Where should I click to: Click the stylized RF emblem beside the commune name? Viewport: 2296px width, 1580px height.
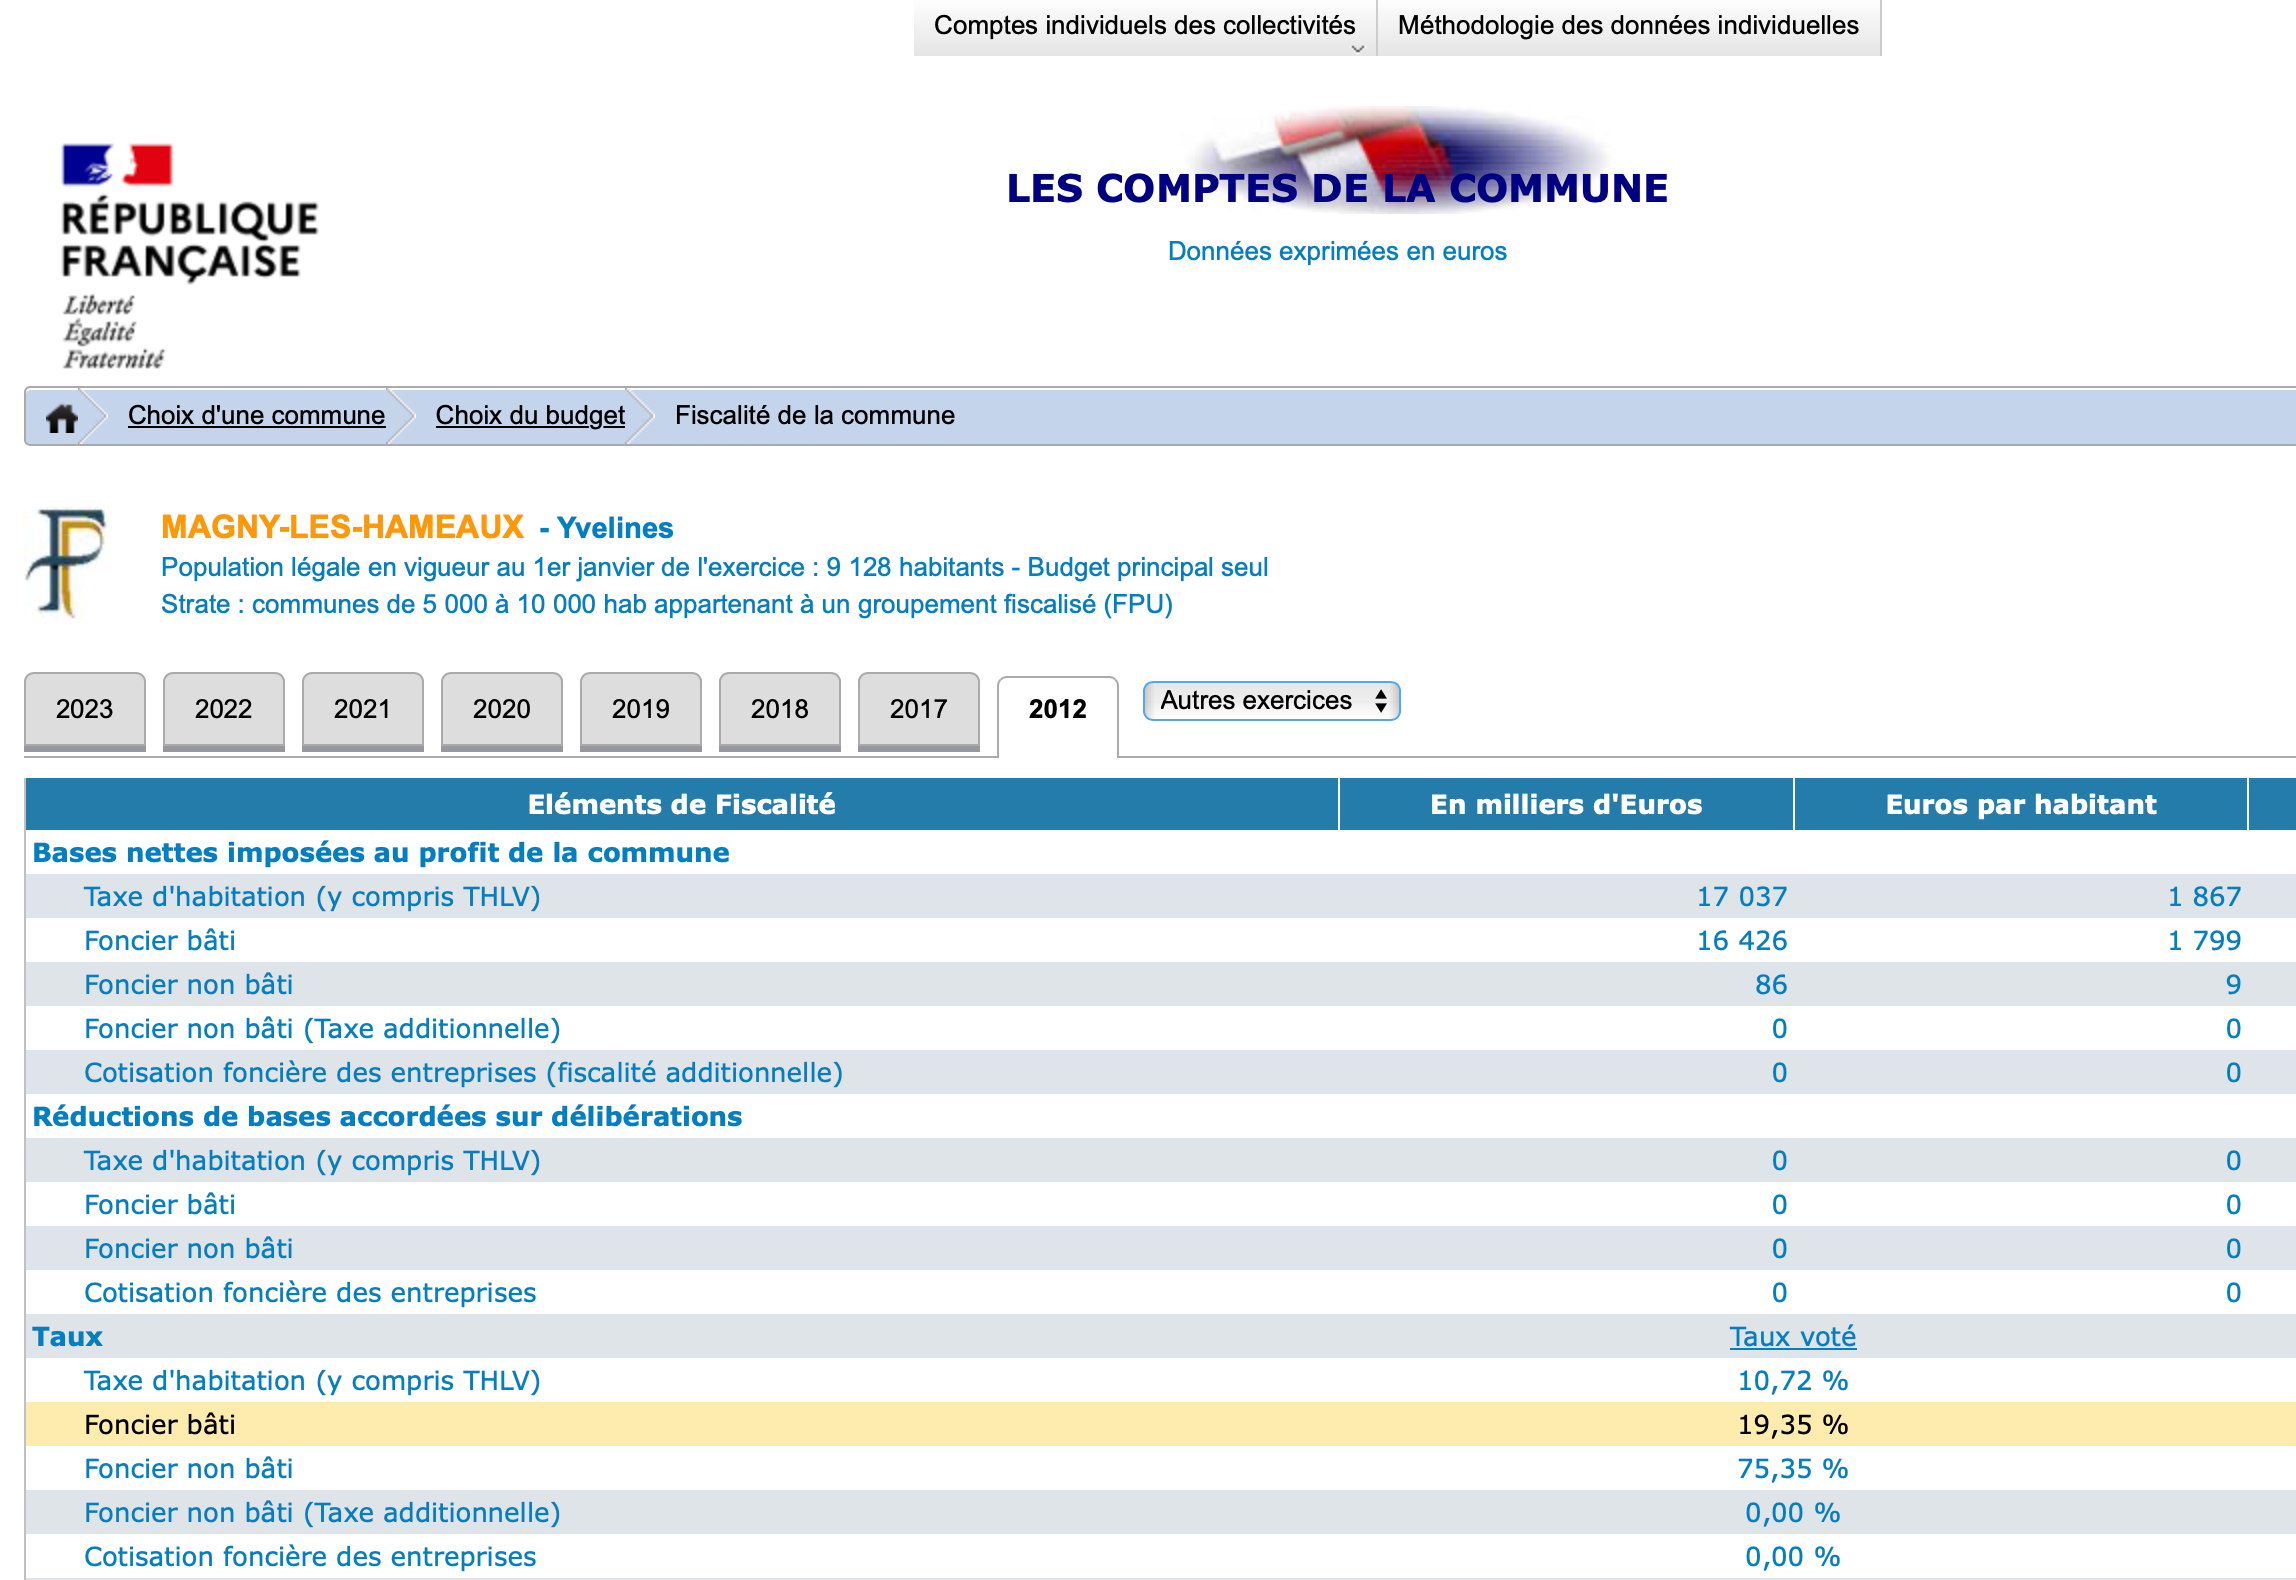(x=66, y=562)
